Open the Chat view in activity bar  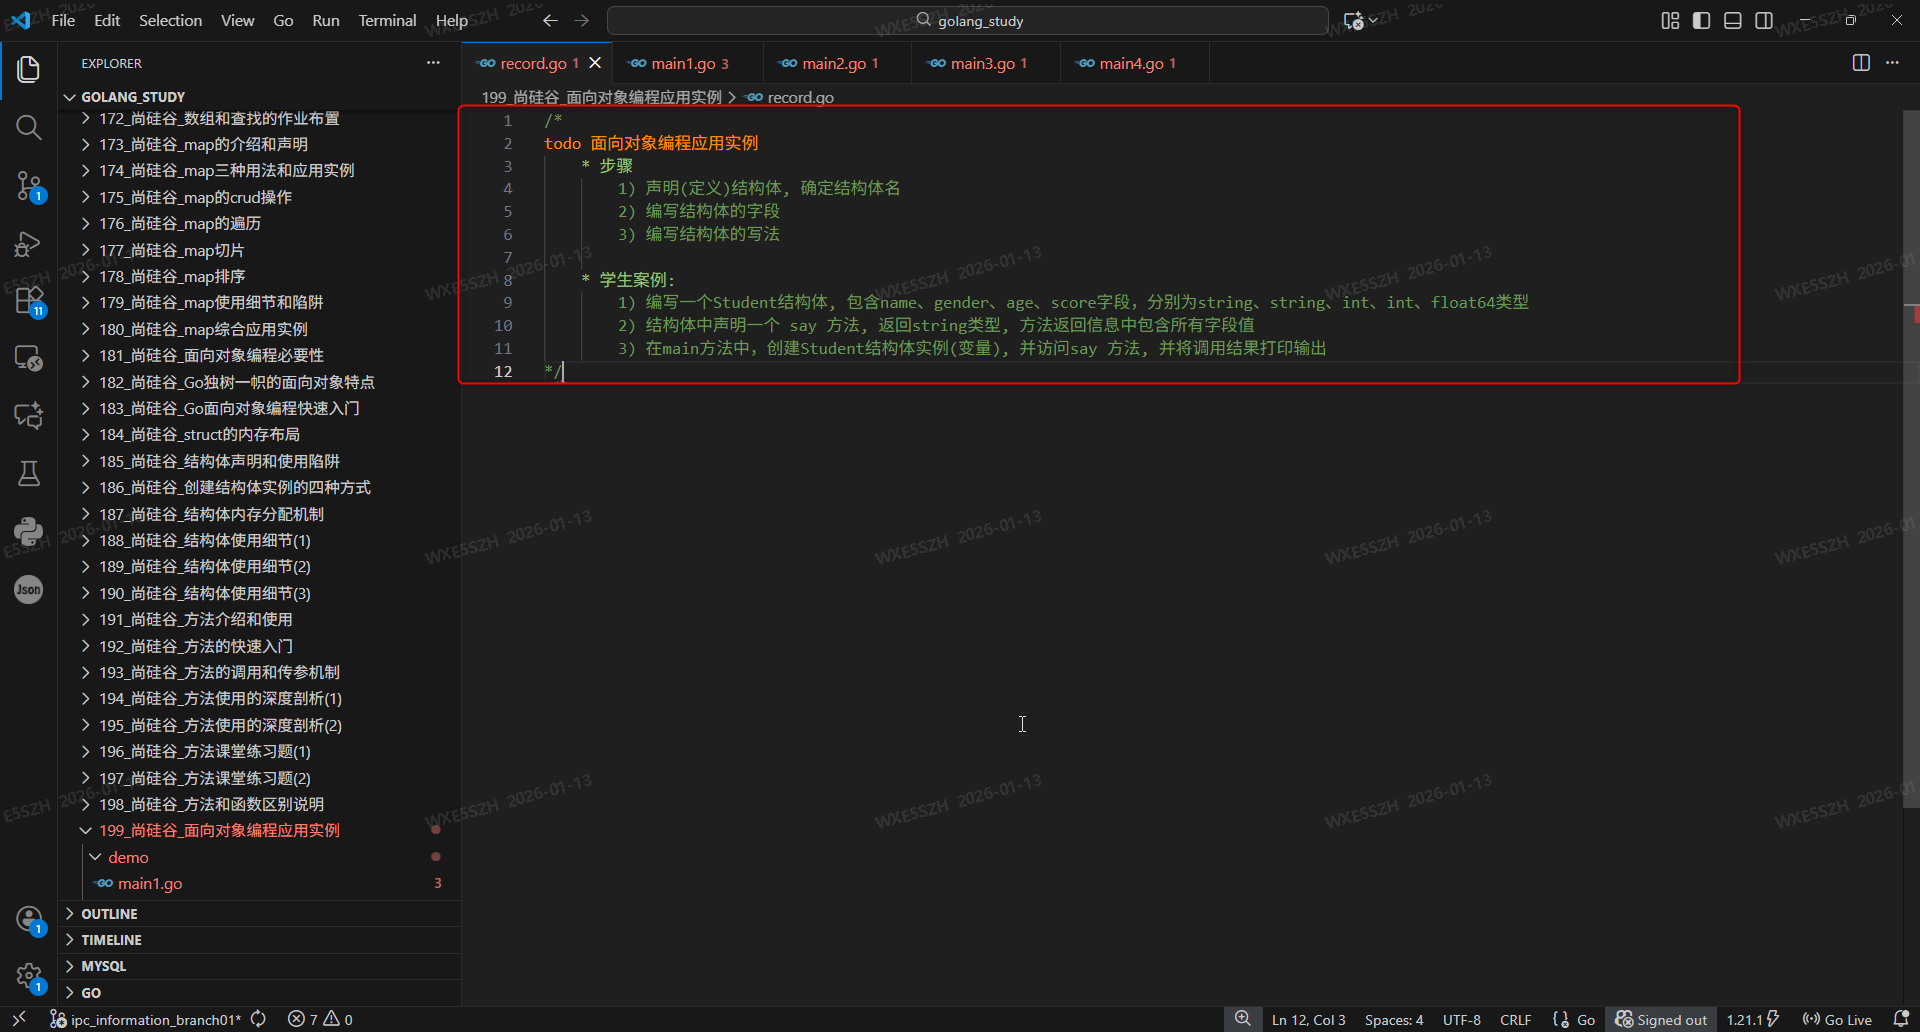[x=29, y=415]
